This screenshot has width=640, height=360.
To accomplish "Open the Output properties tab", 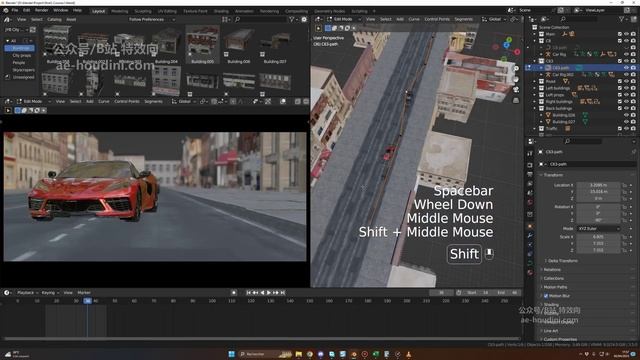I will pyautogui.click(x=530, y=175).
